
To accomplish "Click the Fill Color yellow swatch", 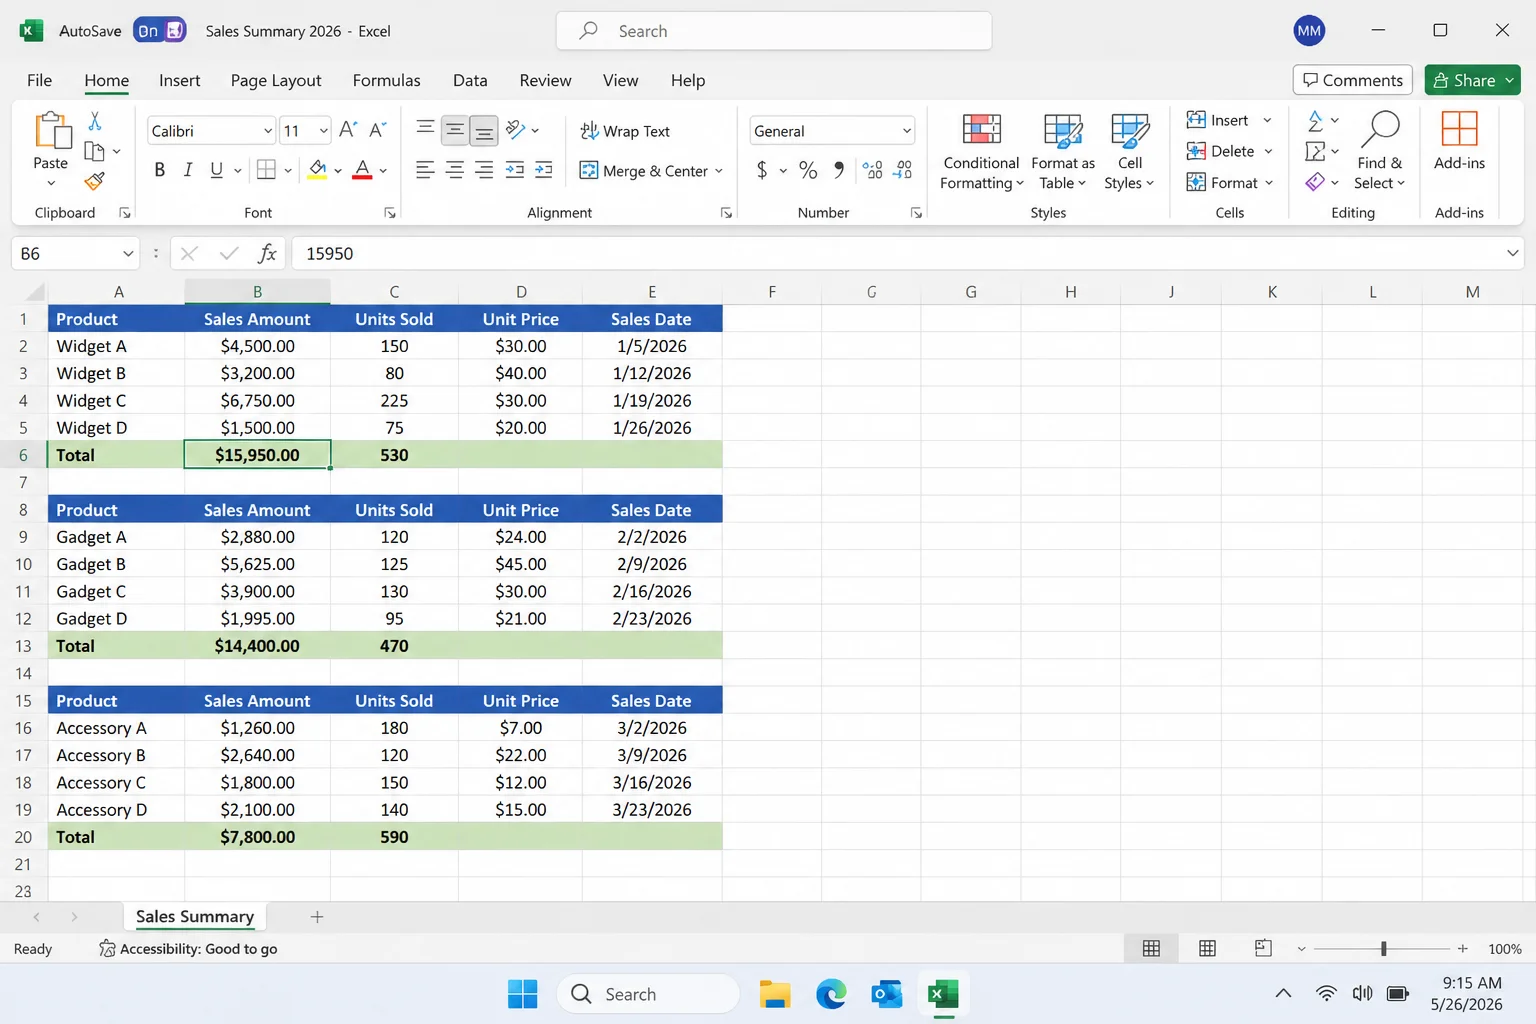I will (317, 170).
